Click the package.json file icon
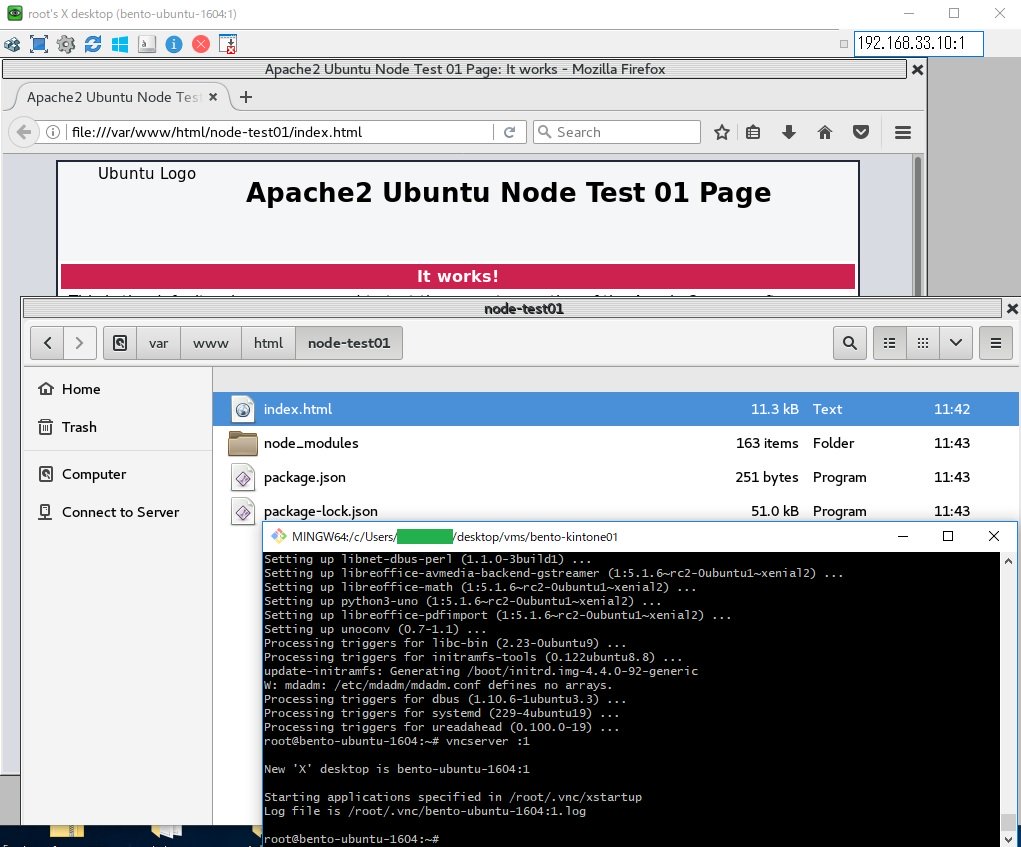The width and height of the screenshot is (1021, 847). pyautogui.click(x=243, y=477)
